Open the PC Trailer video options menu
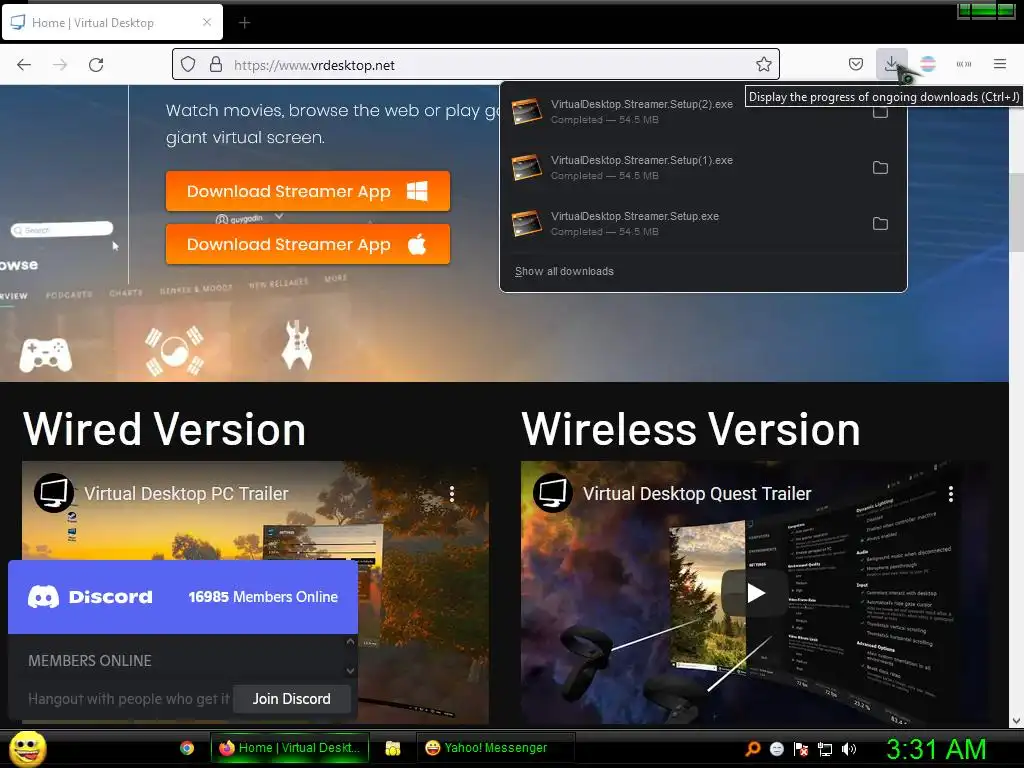 452,494
